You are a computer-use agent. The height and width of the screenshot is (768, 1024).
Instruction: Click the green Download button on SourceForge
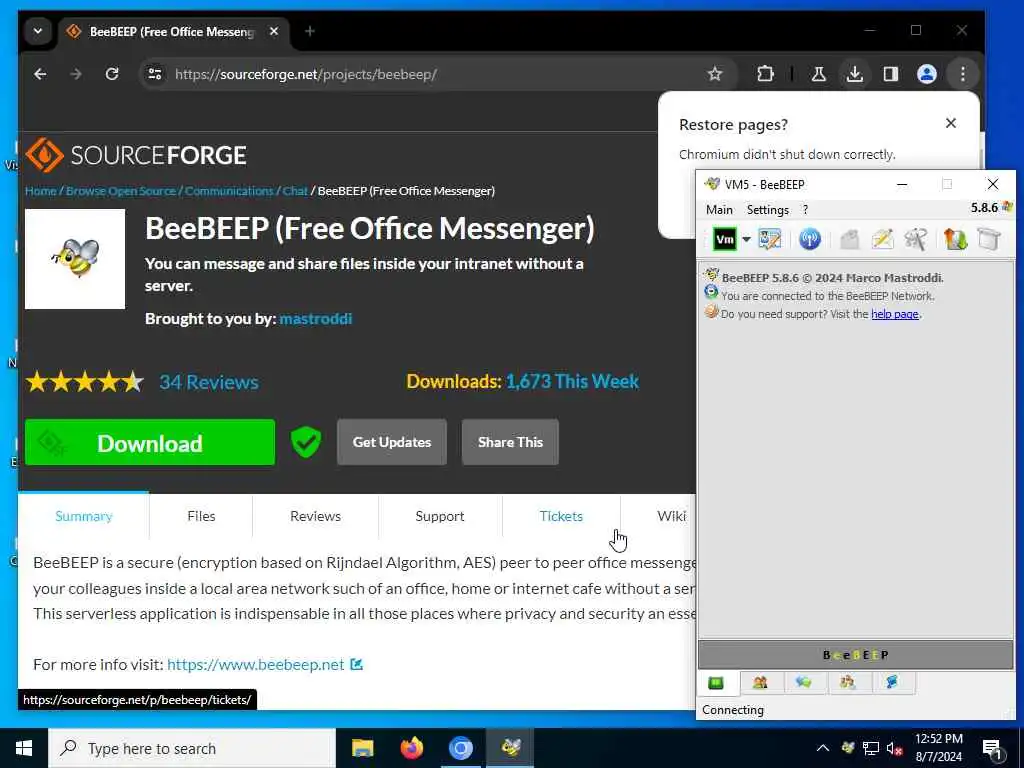(150, 443)
